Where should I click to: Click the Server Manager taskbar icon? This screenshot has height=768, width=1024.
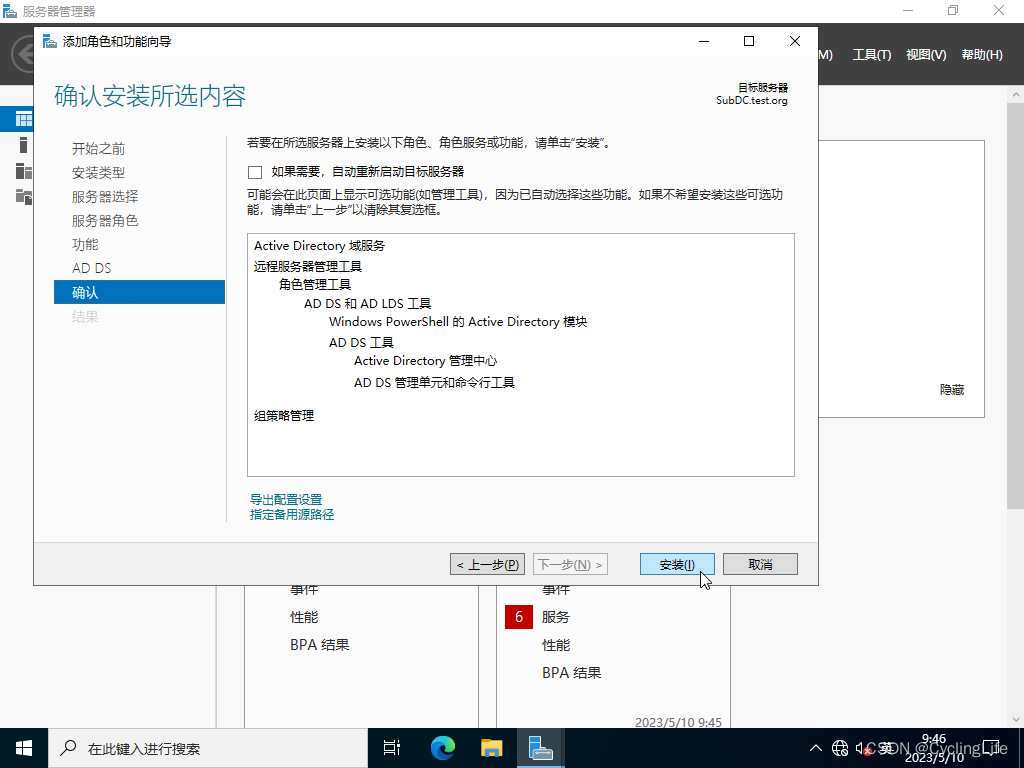click(540, 747)
